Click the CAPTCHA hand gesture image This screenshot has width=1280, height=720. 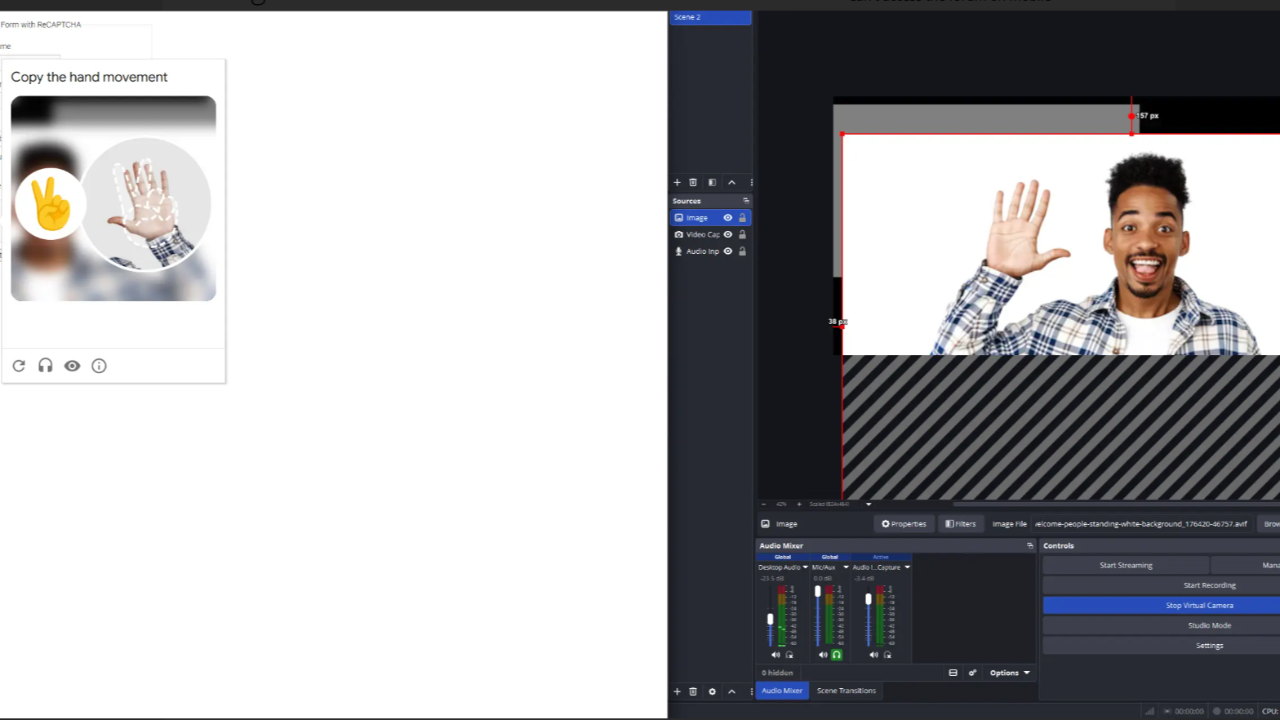click(113, 198)
